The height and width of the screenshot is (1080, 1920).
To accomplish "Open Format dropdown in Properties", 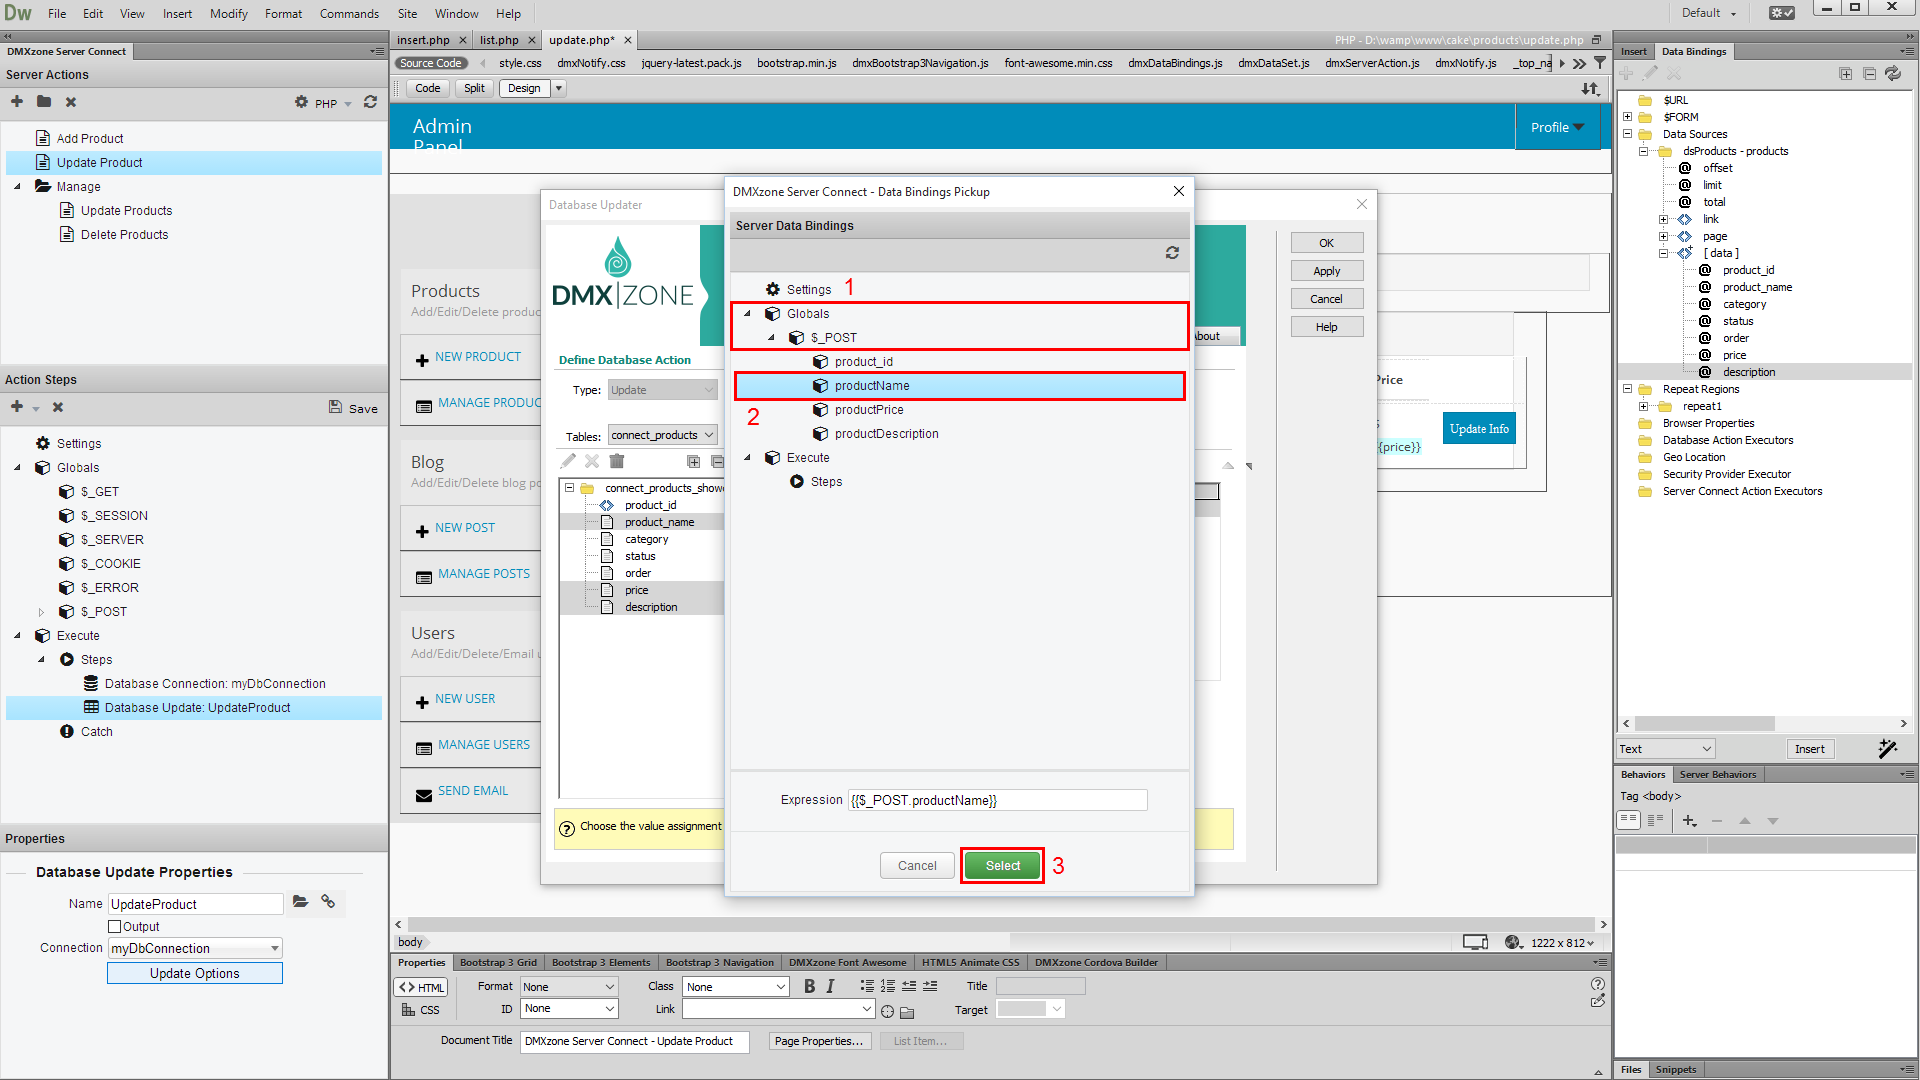I will (569, 987).
